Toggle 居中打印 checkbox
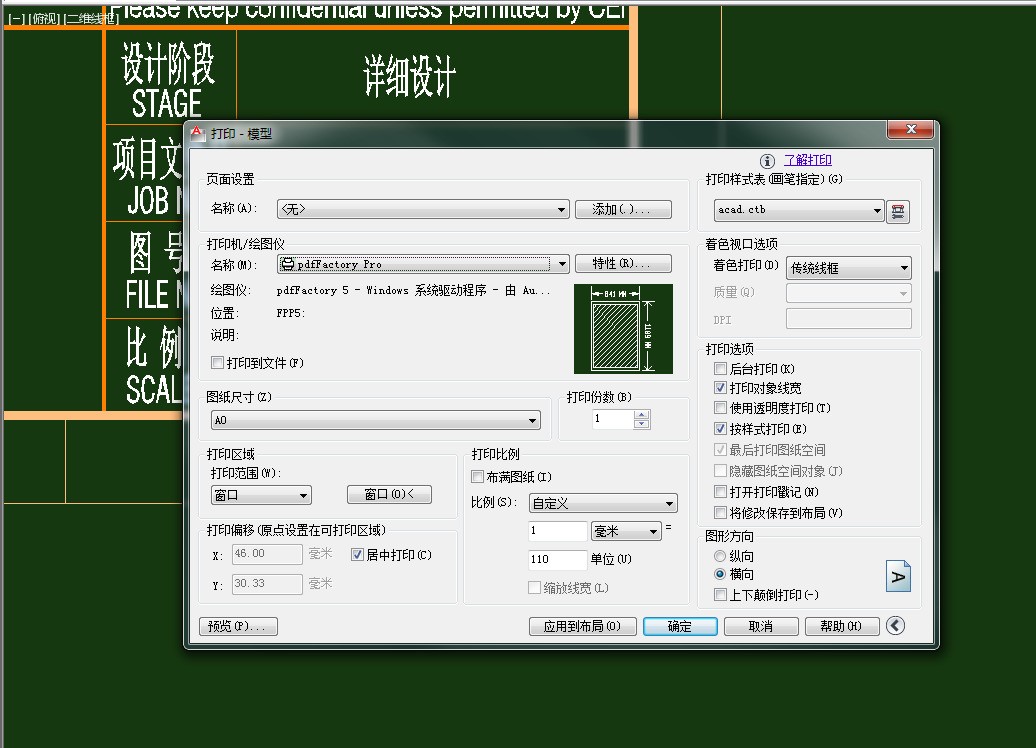 (357, 555)
